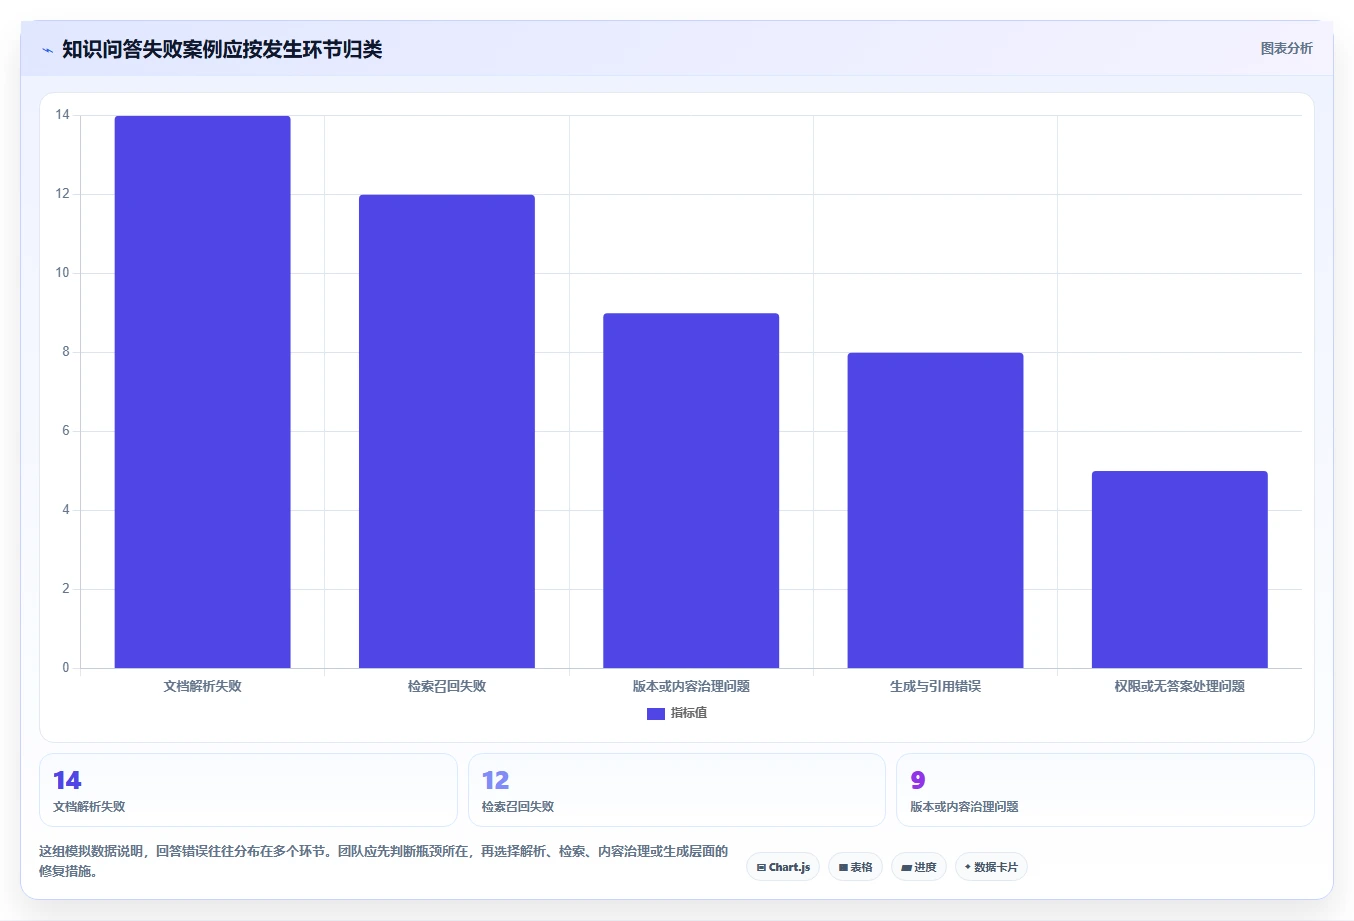The image size is (1354, 921).
Task: Click the bar icon in the 进度 chip
Action: coord(906,868)
